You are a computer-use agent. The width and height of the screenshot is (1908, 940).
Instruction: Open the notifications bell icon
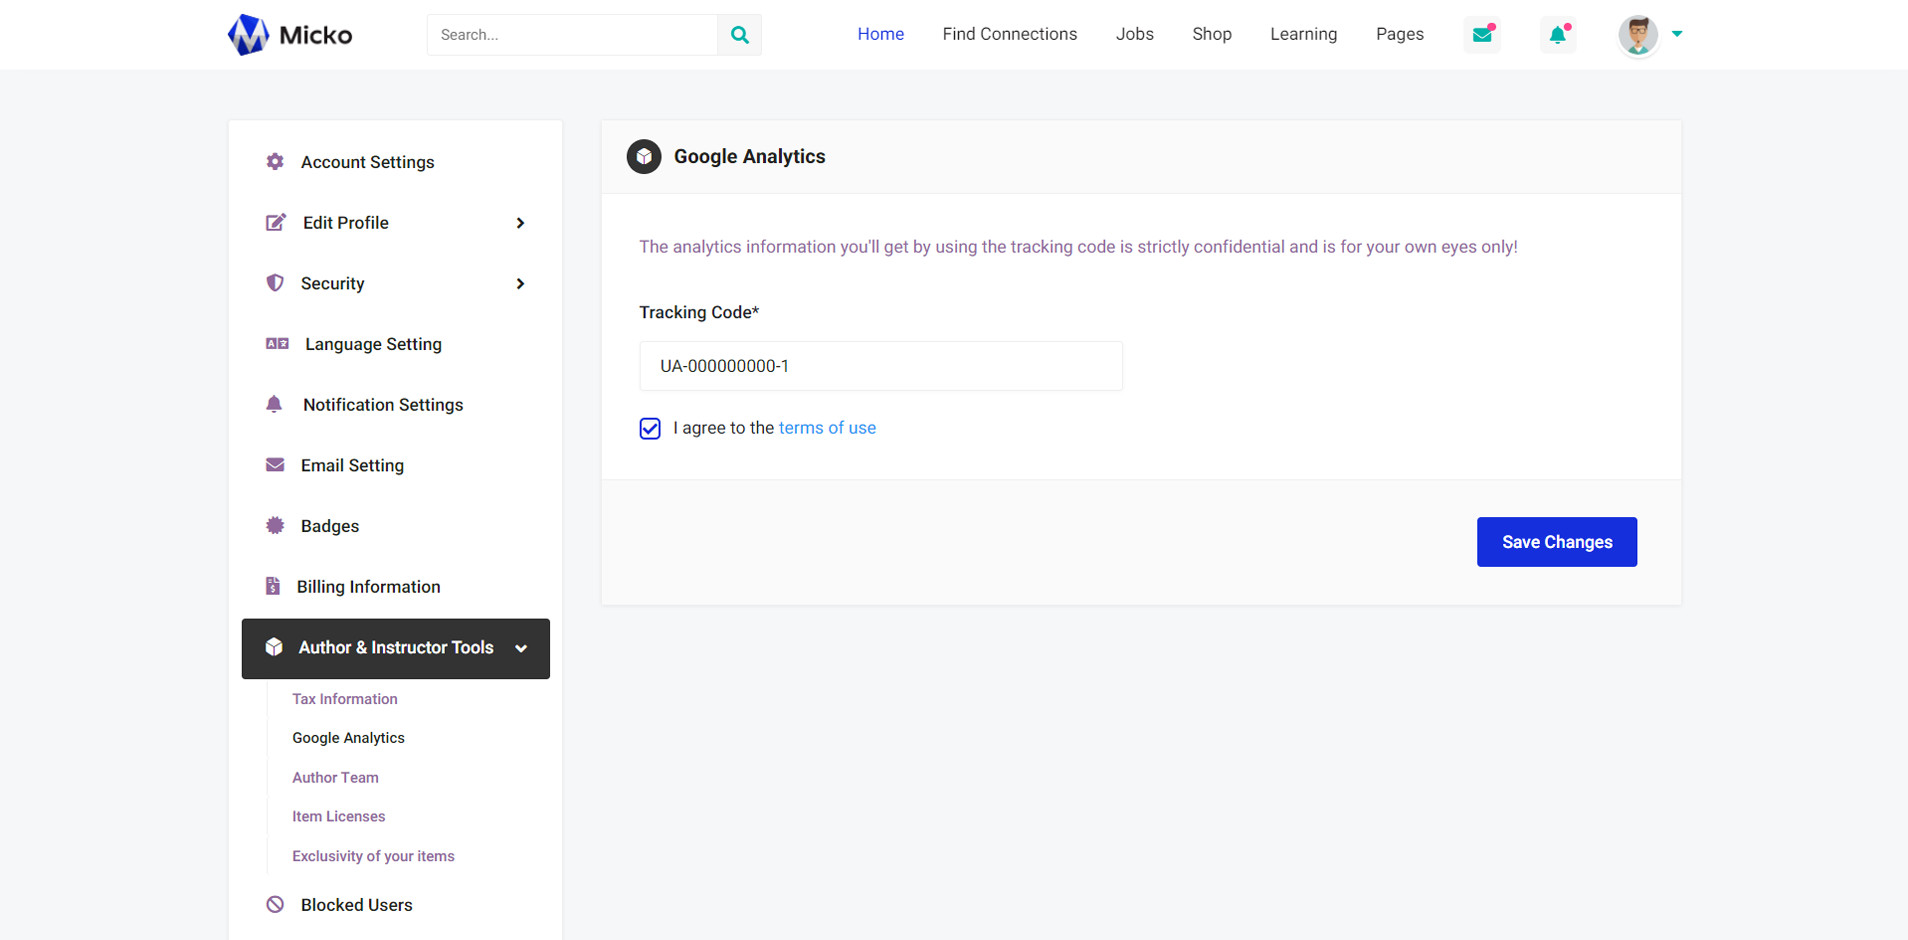coord(1557,35)
